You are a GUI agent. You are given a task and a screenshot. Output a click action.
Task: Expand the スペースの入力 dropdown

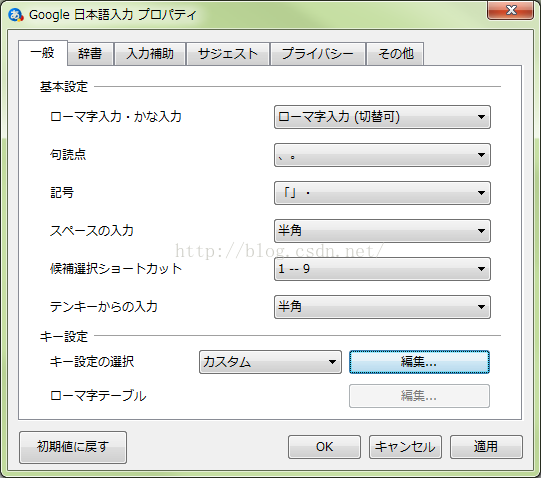[382, 231]
